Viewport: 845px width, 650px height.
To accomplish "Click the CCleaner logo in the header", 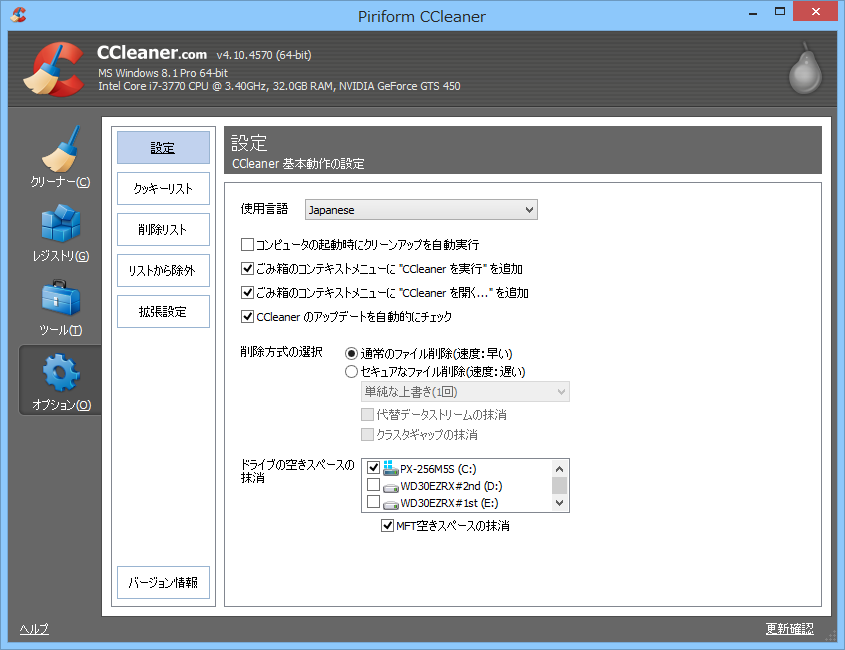I will tap(53, 70).
